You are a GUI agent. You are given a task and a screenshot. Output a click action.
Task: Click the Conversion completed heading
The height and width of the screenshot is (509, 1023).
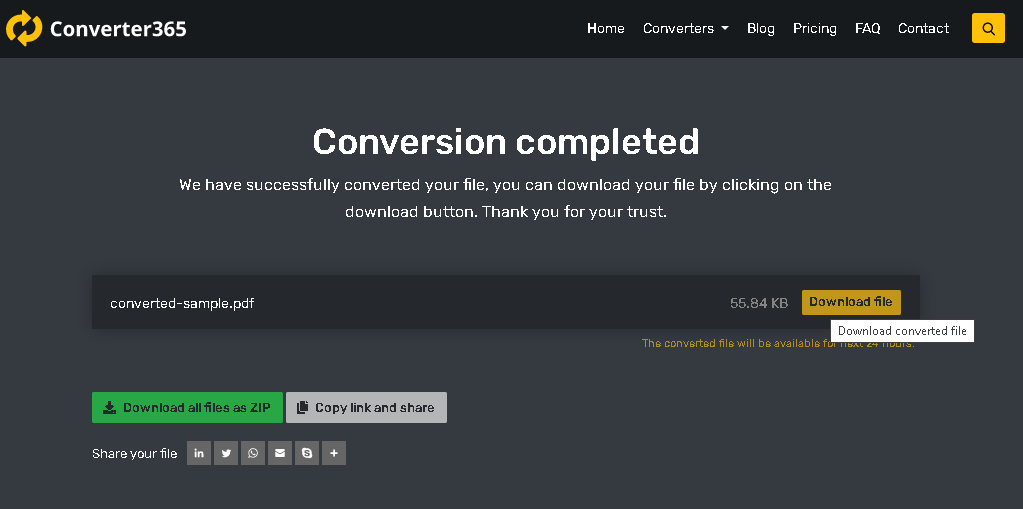[505, 141]
